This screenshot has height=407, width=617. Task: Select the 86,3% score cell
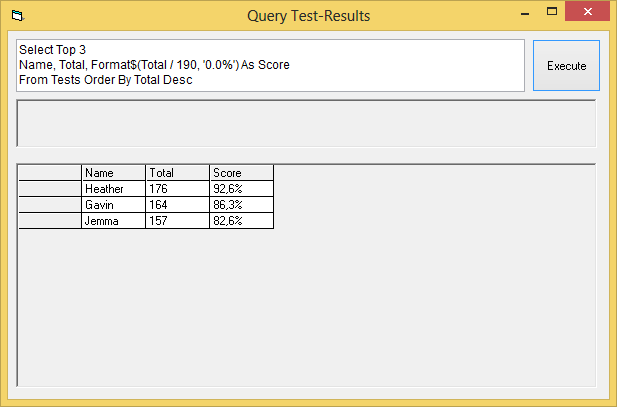point(241,204)
